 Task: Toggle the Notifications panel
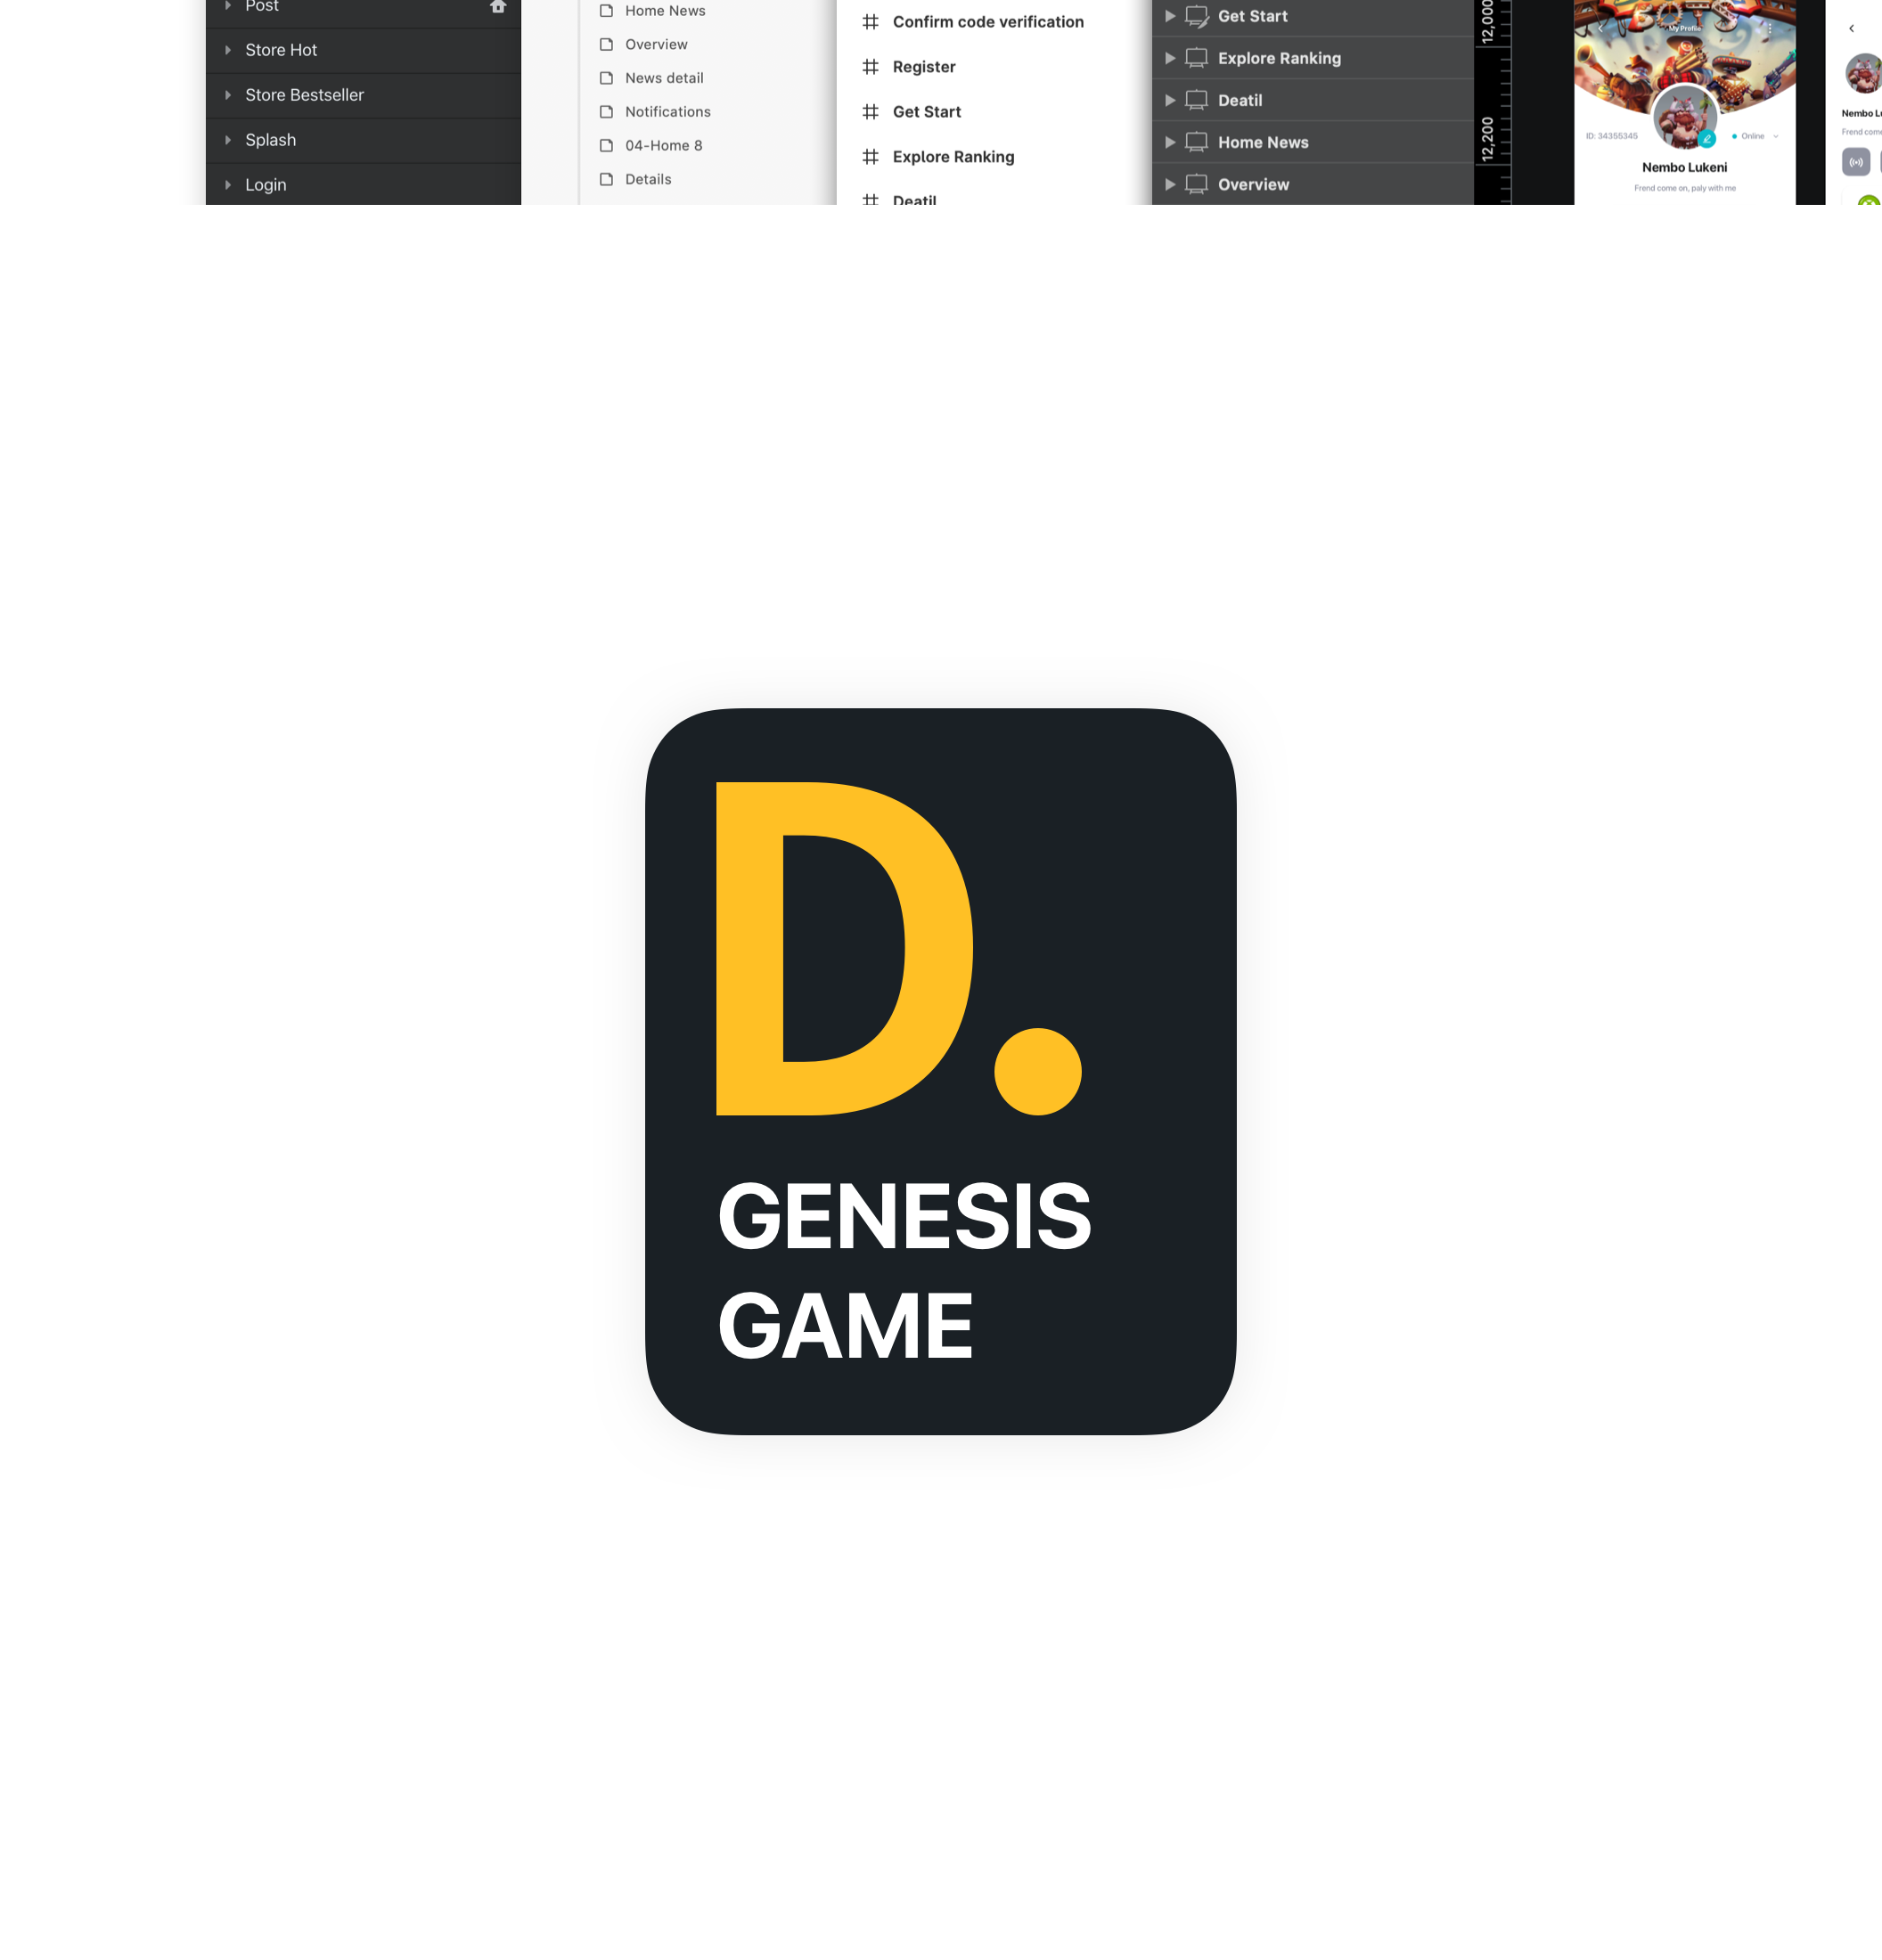pyautogui.click(x=667, y=110)
